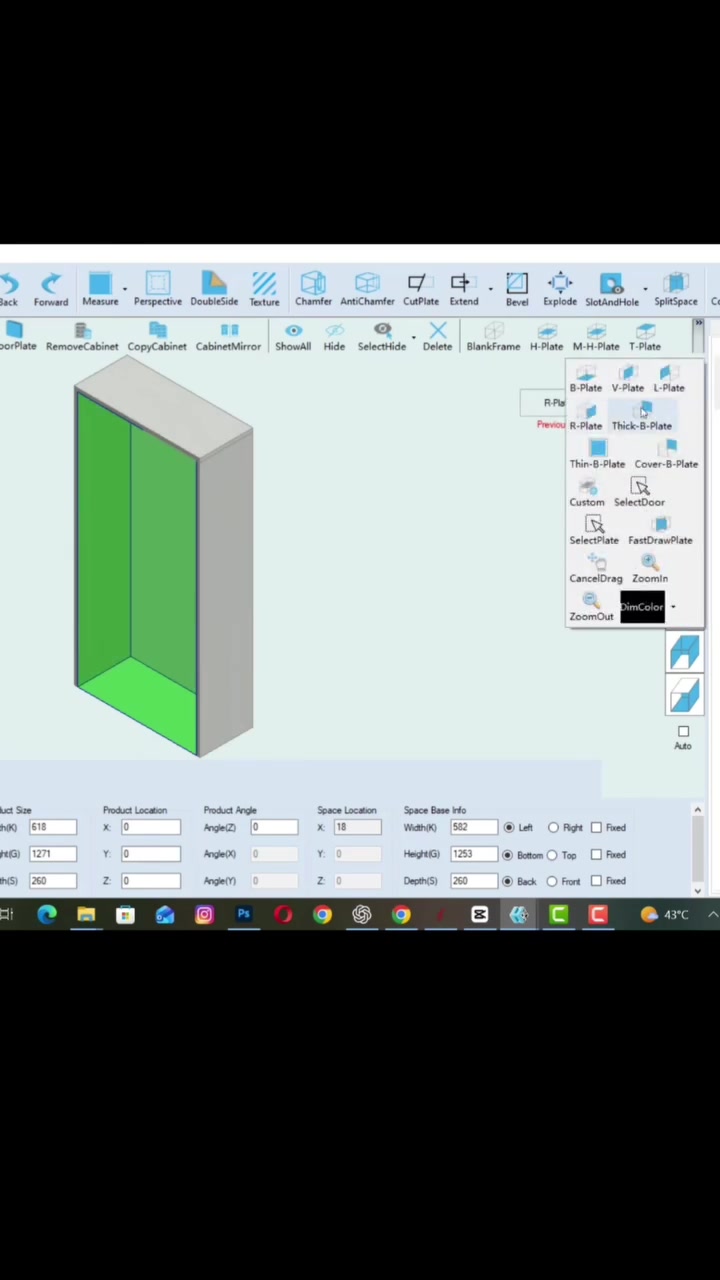Click CancelDrag in overflow menu
720x1280 pixels.
[596, 569]
